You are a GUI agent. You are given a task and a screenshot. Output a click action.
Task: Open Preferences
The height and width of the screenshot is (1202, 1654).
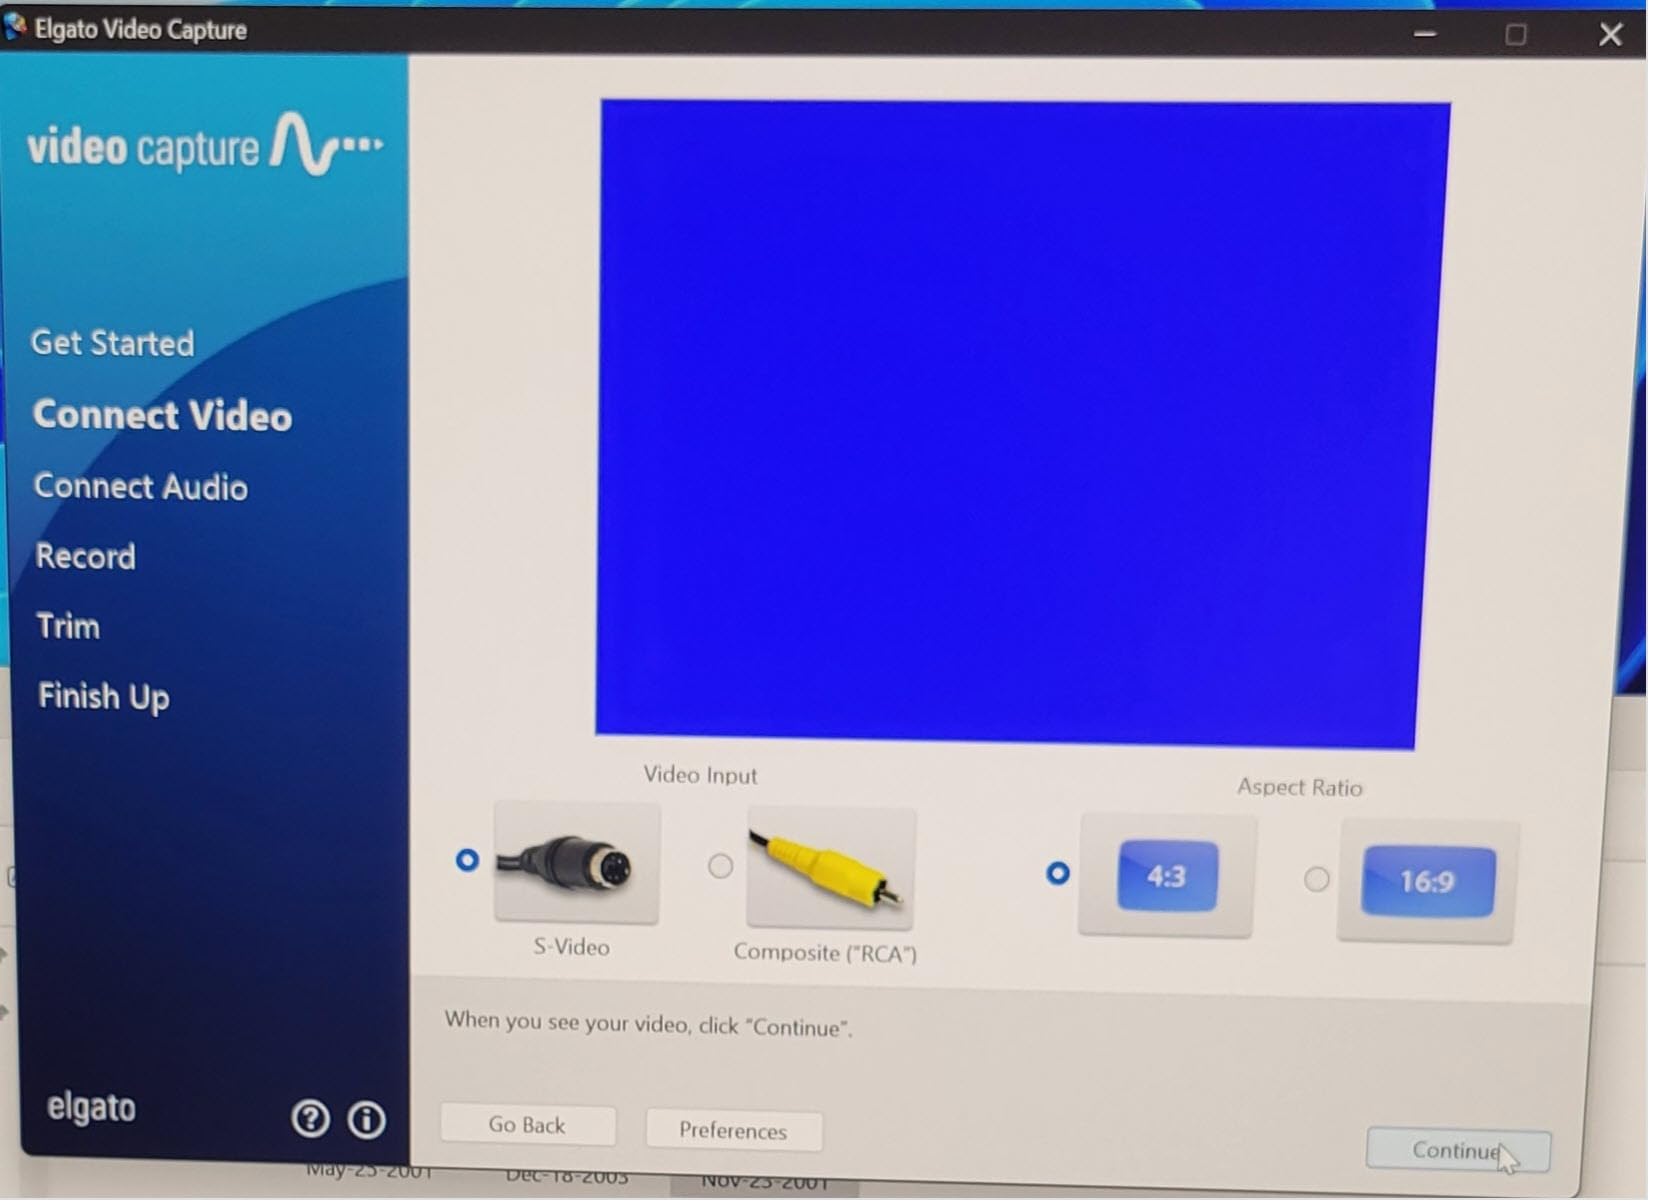pyautogui.click(x=733, y=1130)
